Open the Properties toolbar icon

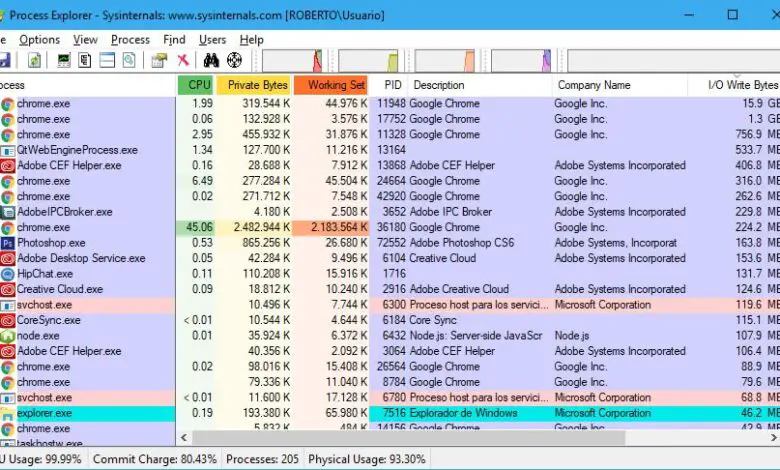(159, 60)
